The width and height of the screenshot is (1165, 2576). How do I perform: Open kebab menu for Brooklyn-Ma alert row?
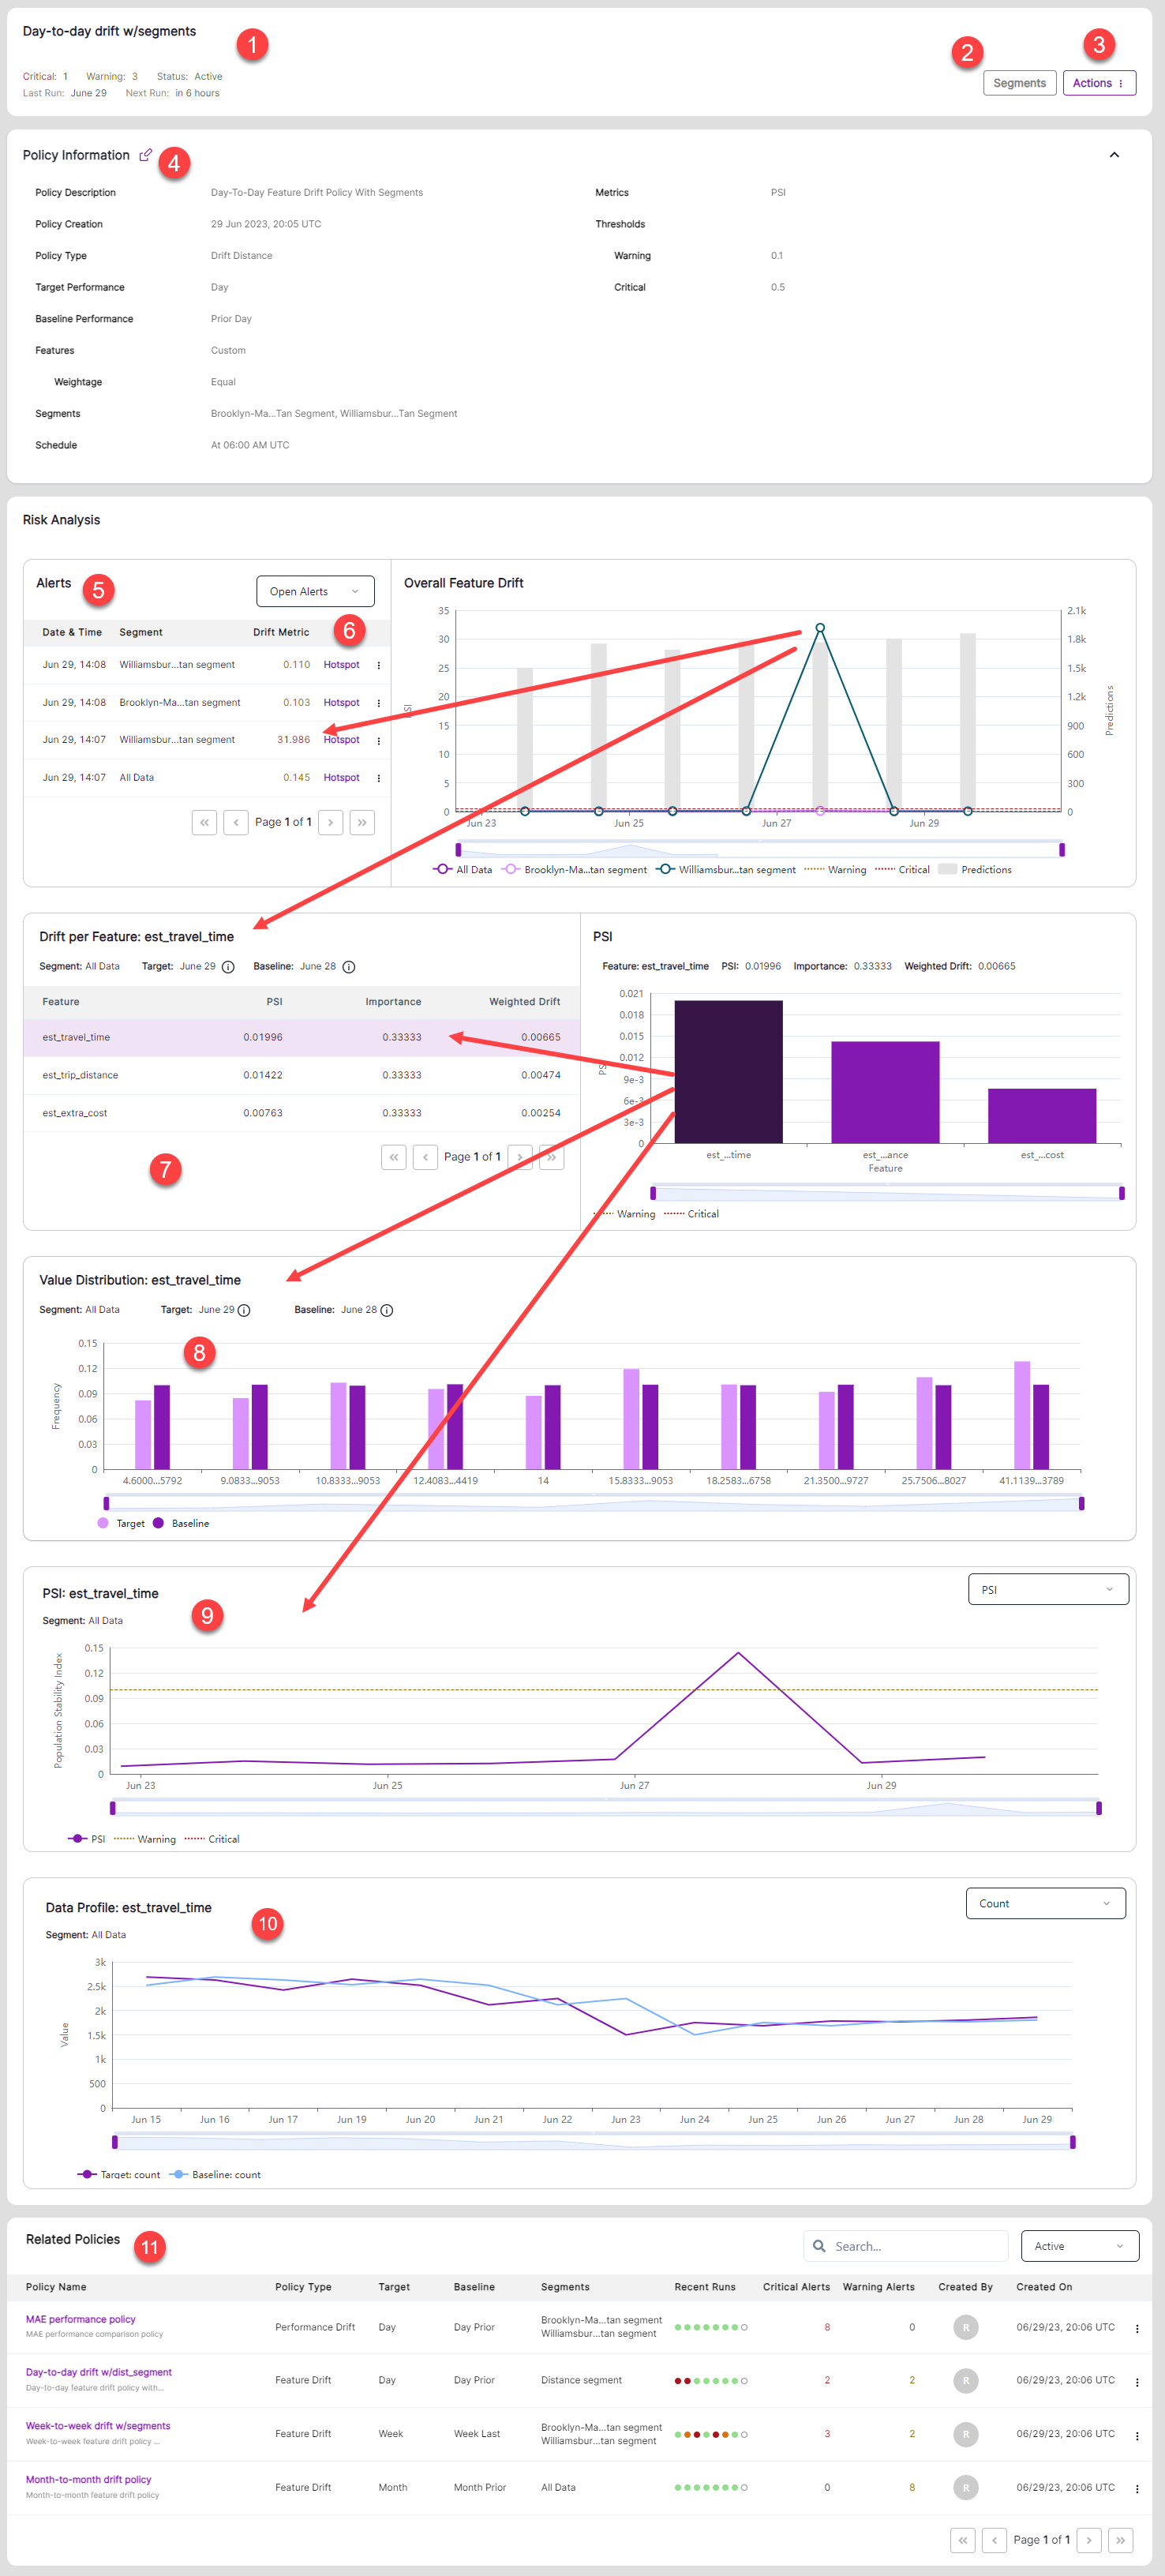point(378,703)
